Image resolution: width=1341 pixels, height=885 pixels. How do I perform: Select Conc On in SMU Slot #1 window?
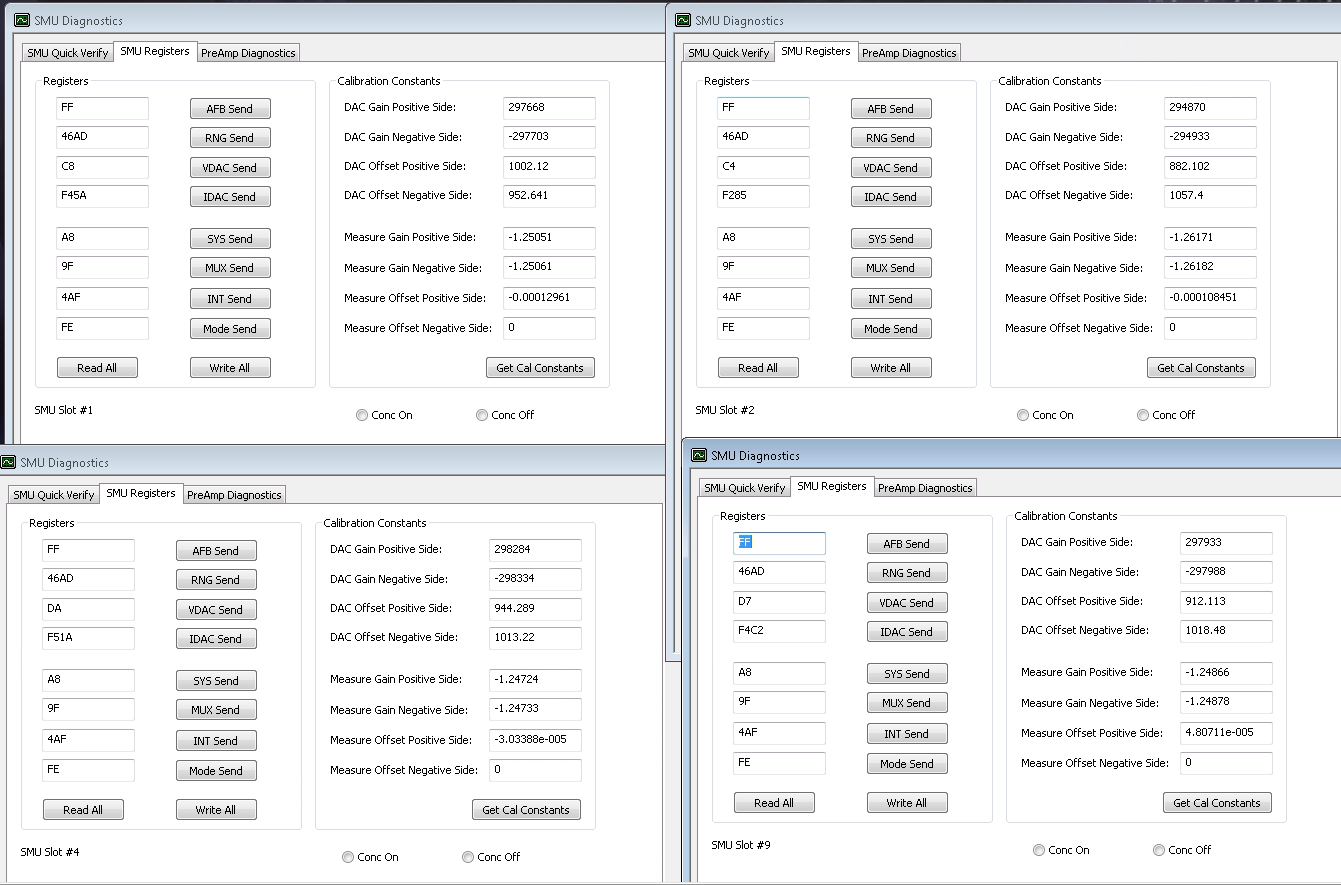point(384,415)
